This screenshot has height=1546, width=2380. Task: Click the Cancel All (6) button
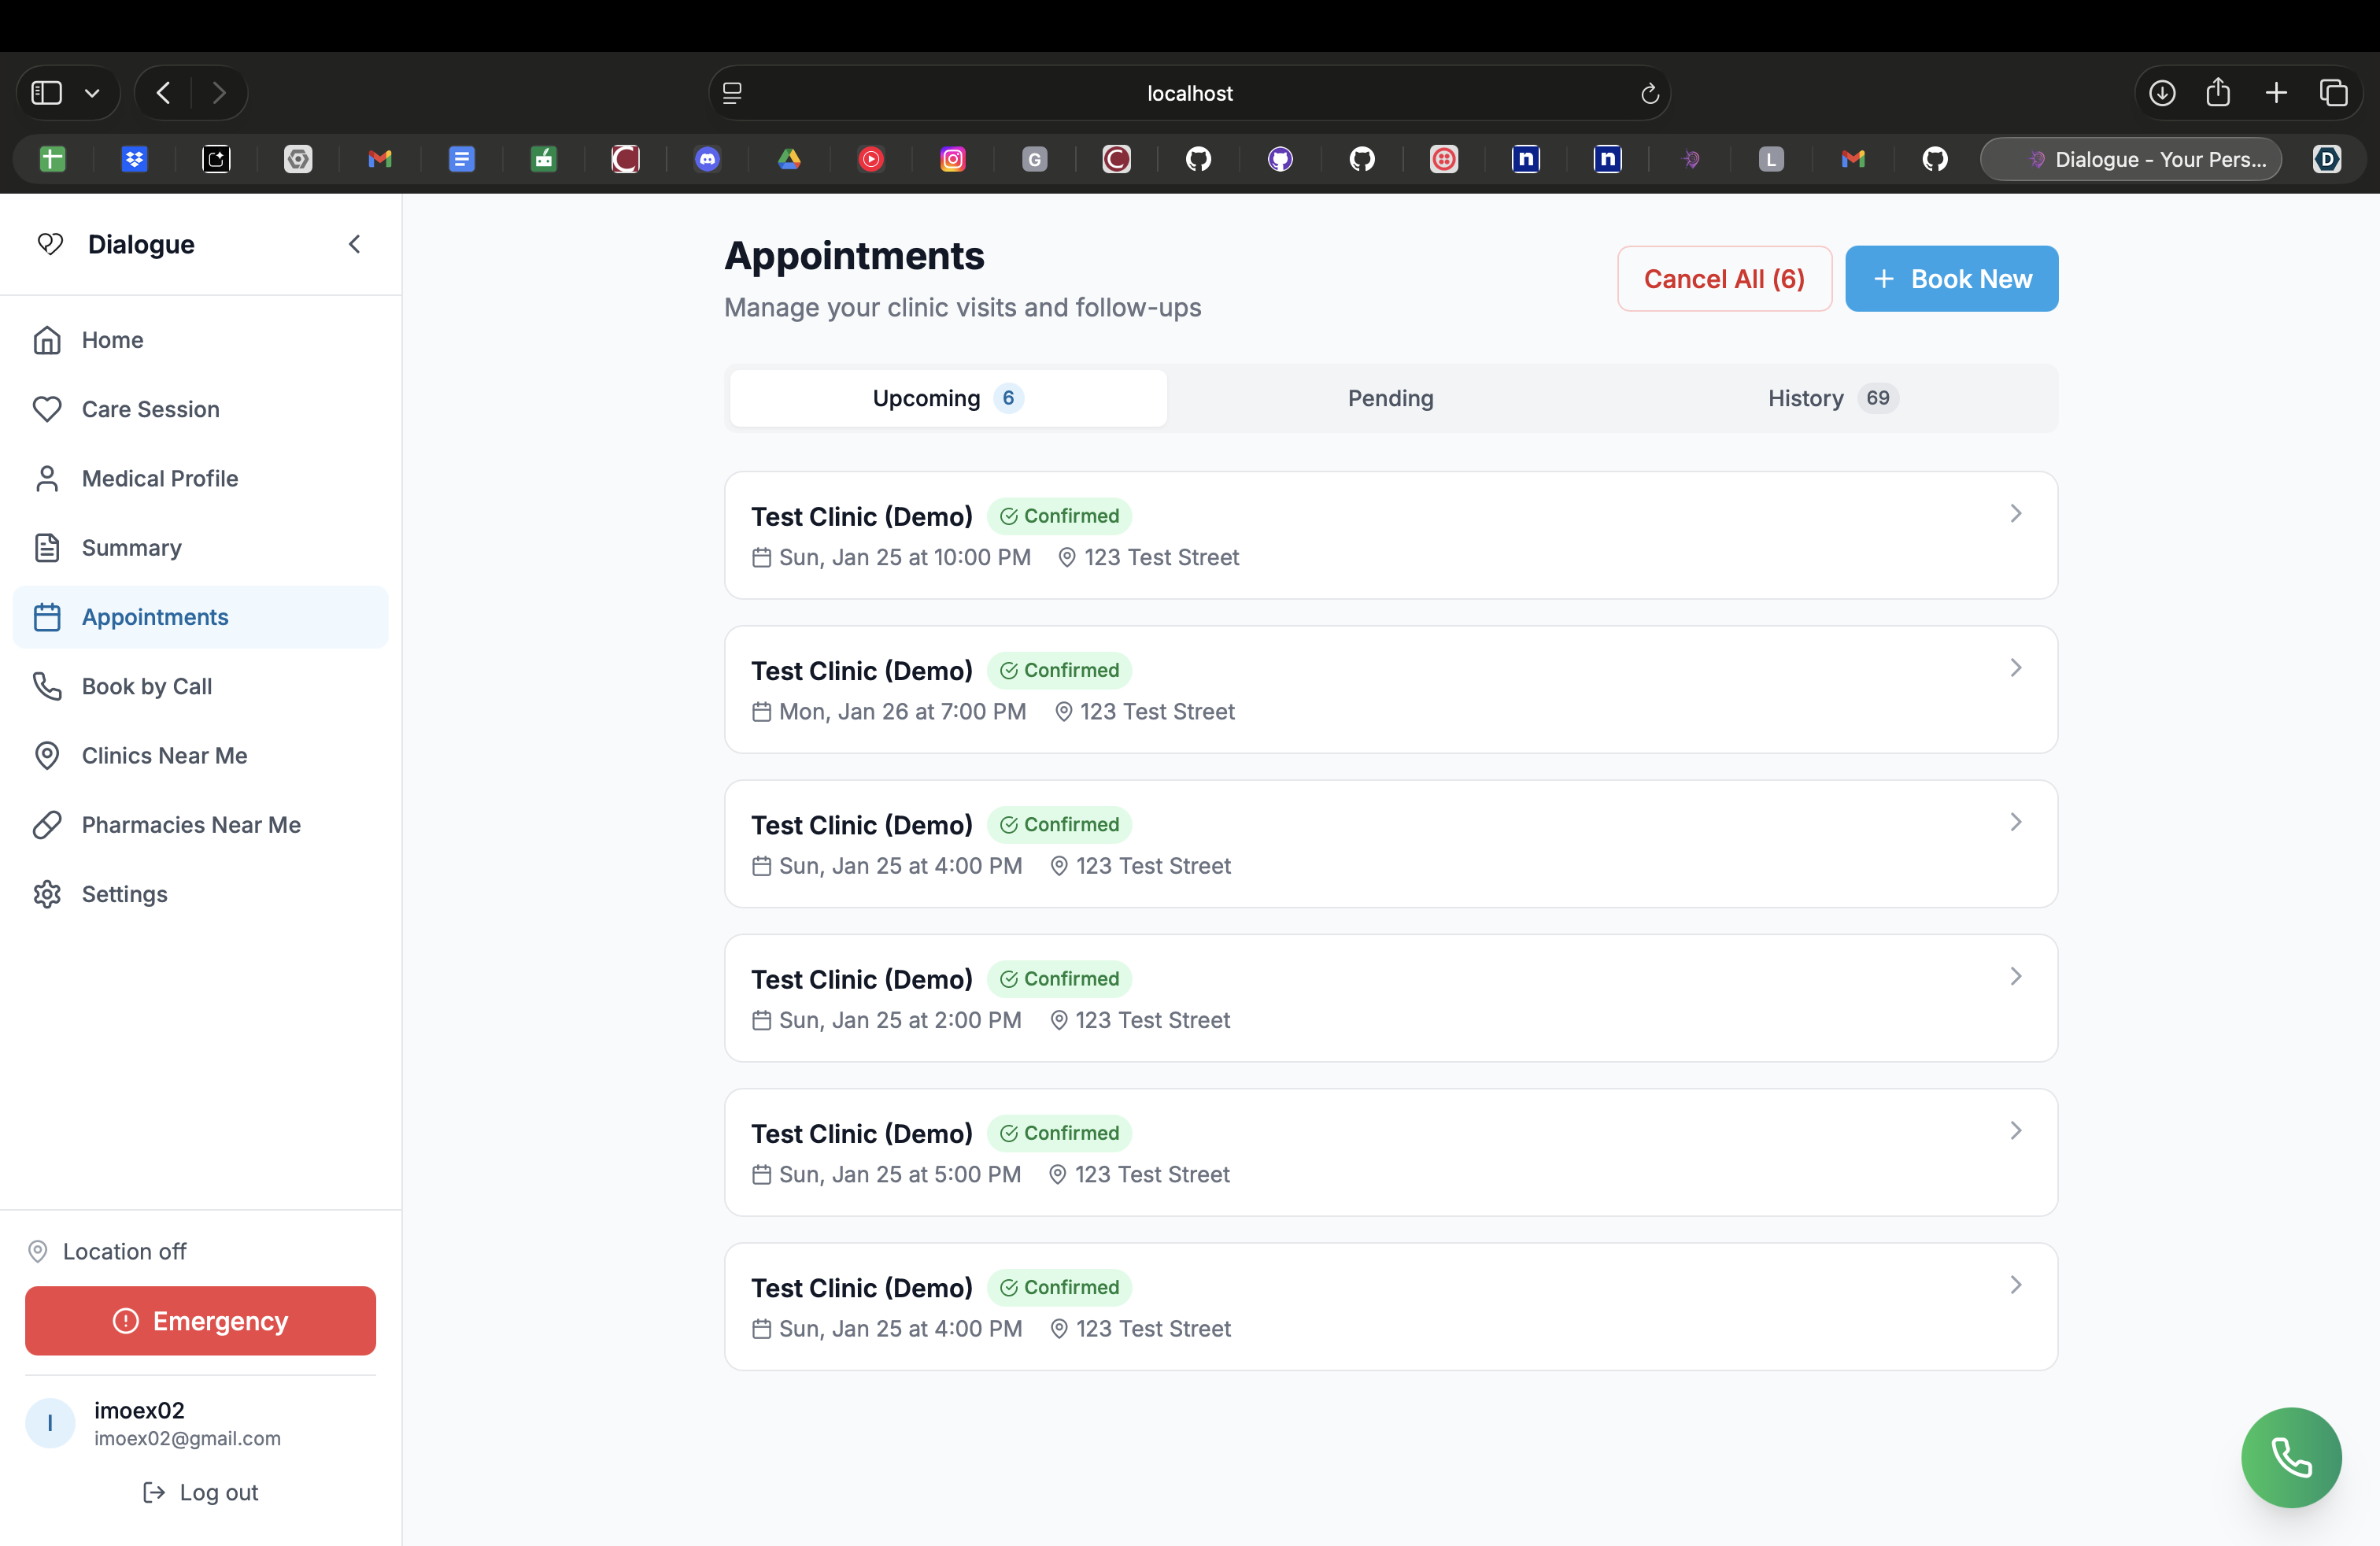(x=1723, y=279)
